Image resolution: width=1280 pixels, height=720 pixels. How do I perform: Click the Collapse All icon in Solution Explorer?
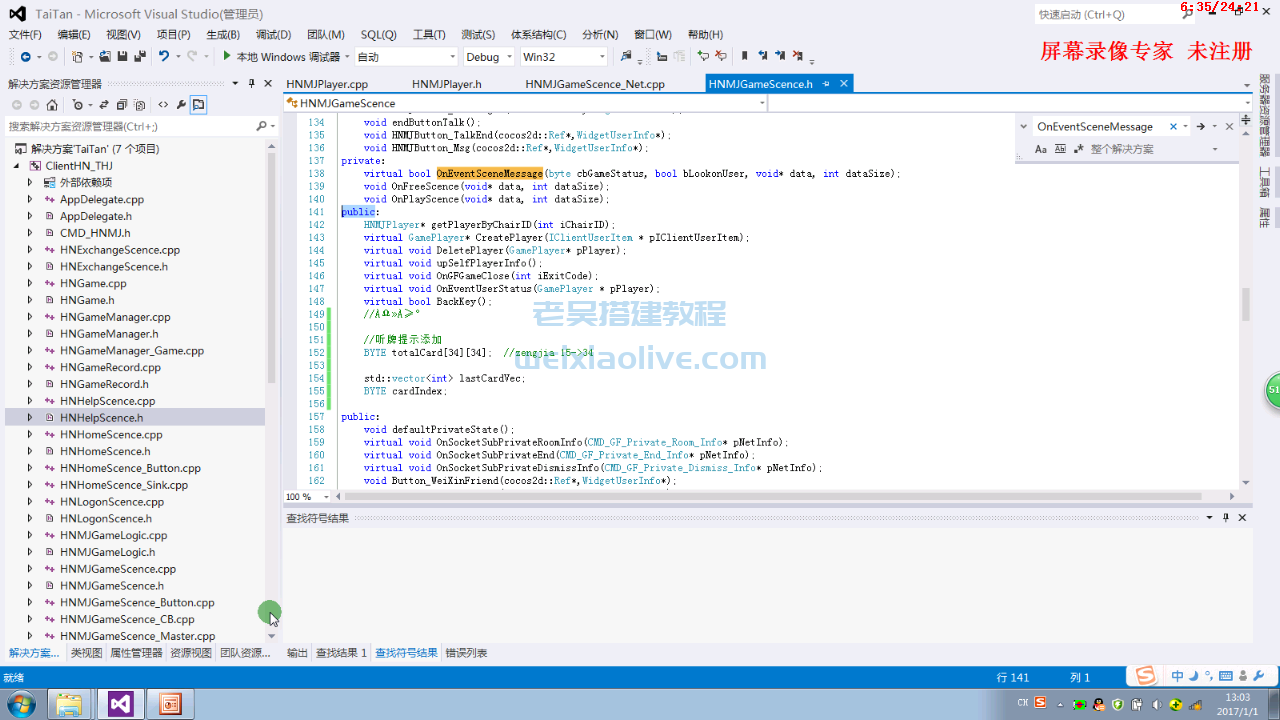coord(122,105)
